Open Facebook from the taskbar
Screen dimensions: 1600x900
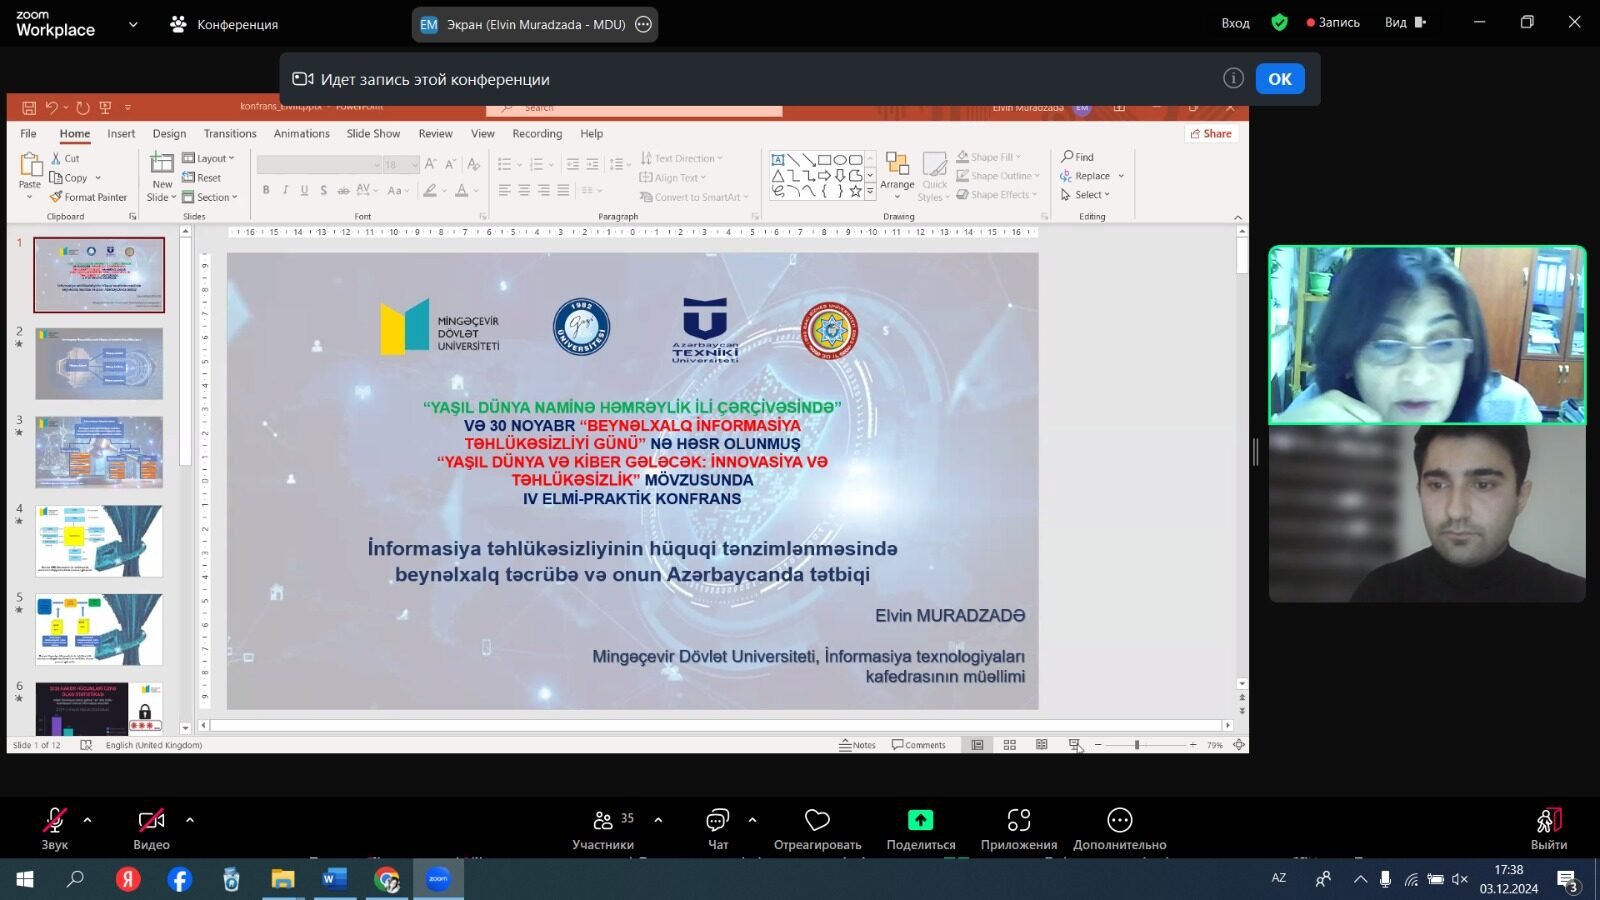coord(180,880)
